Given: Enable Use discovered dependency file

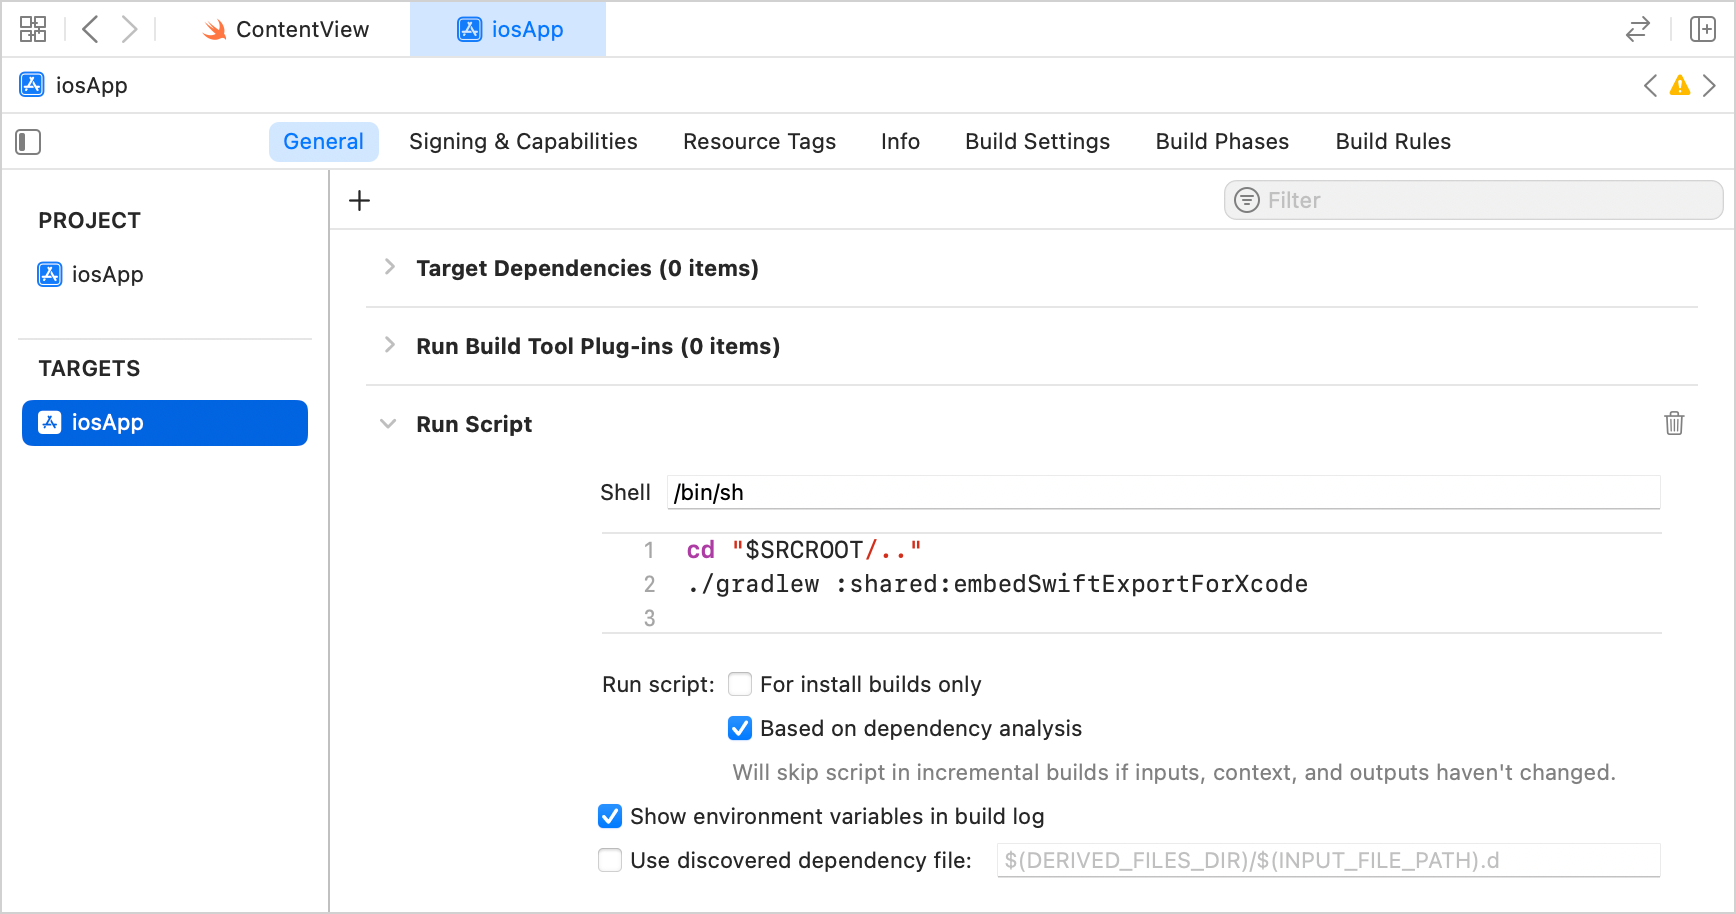Looking at the screenshot, I should point(610,859).
